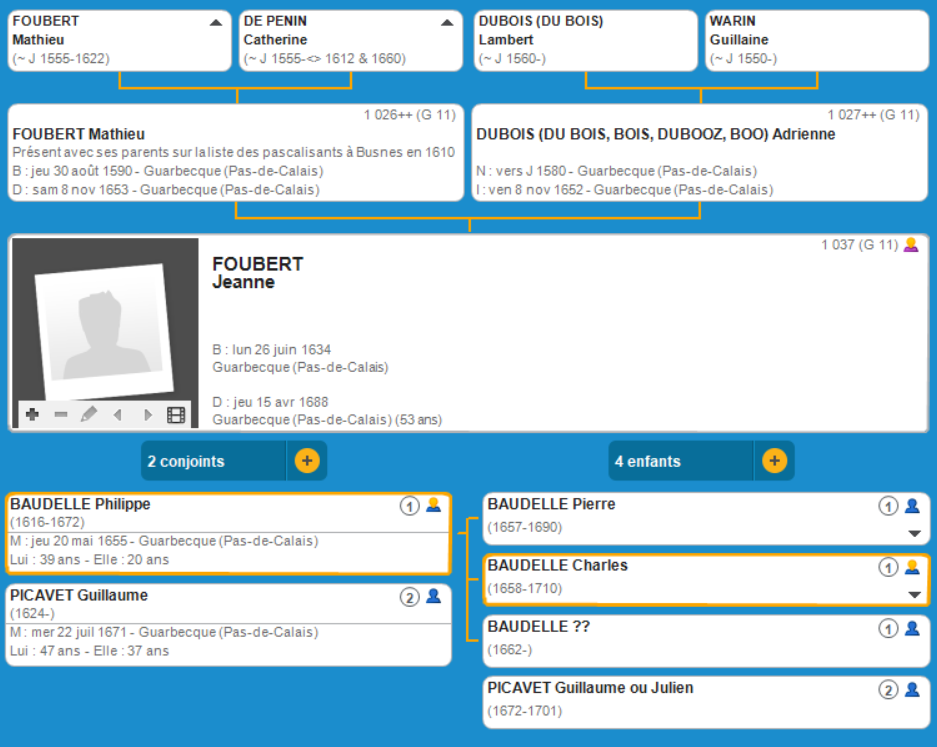The width and height of the screenshot is (937, 747).
Task: Click the person icon beside Jeanne's number 1 037
Action: pos(910,245)
